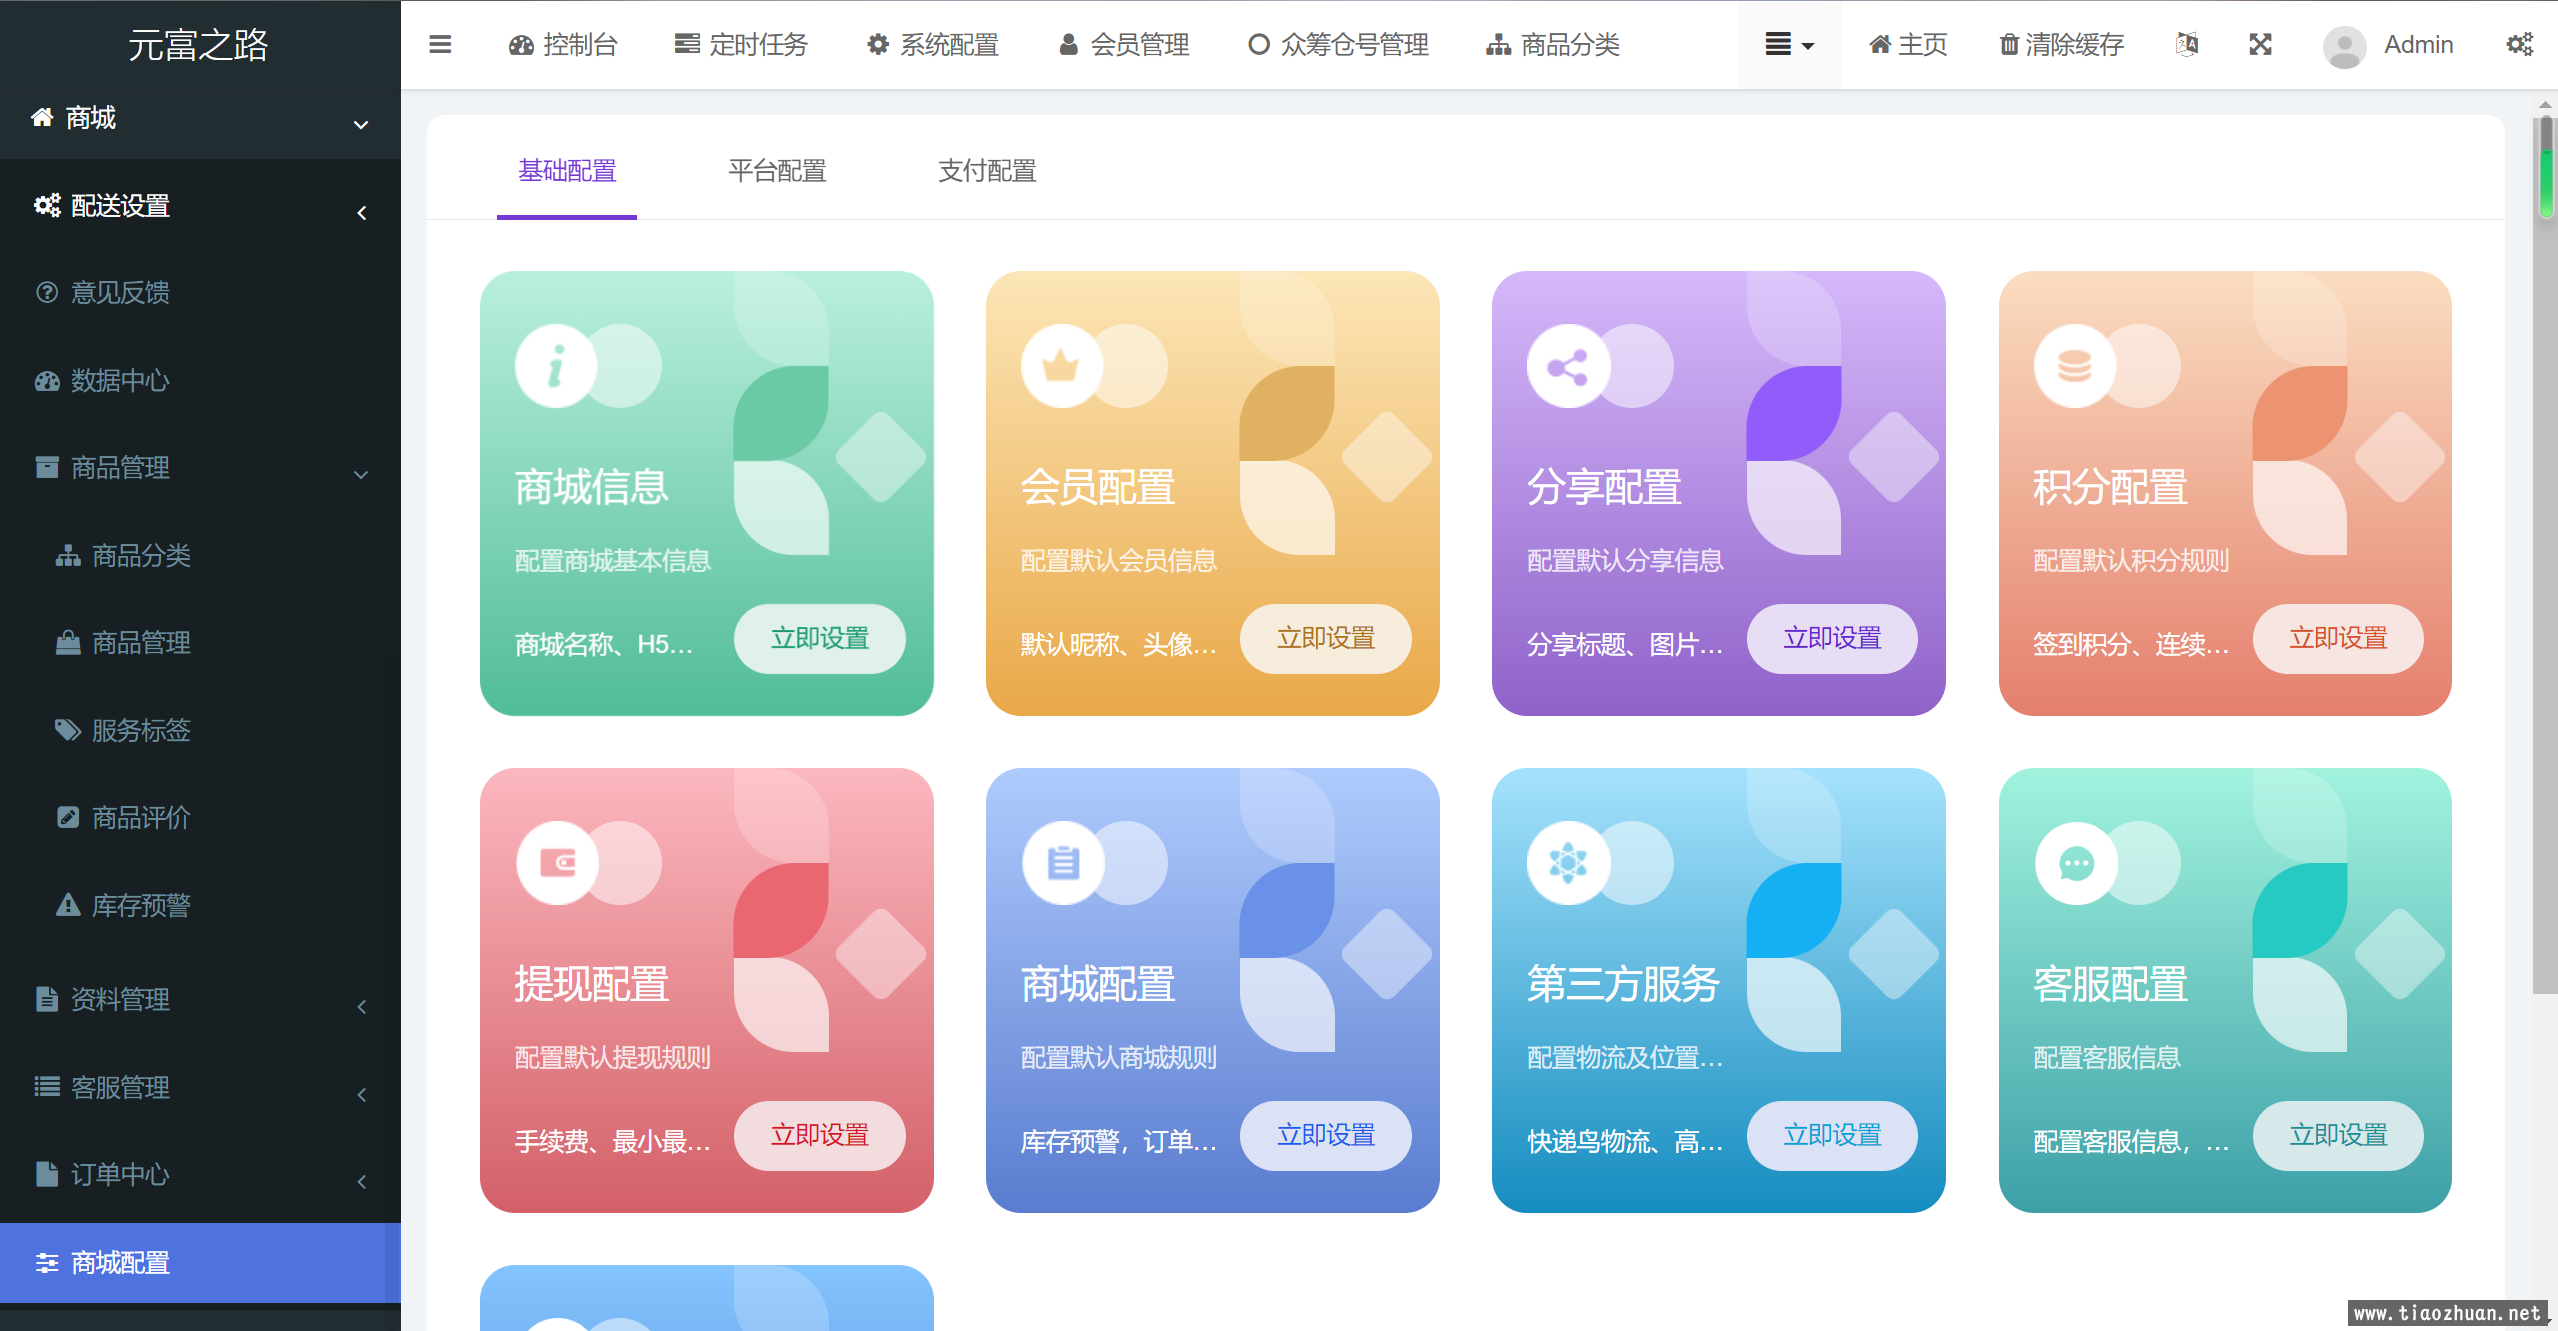
Task: Expand the 客服管理 menu chevron
Action: (x=362, y=1095)
